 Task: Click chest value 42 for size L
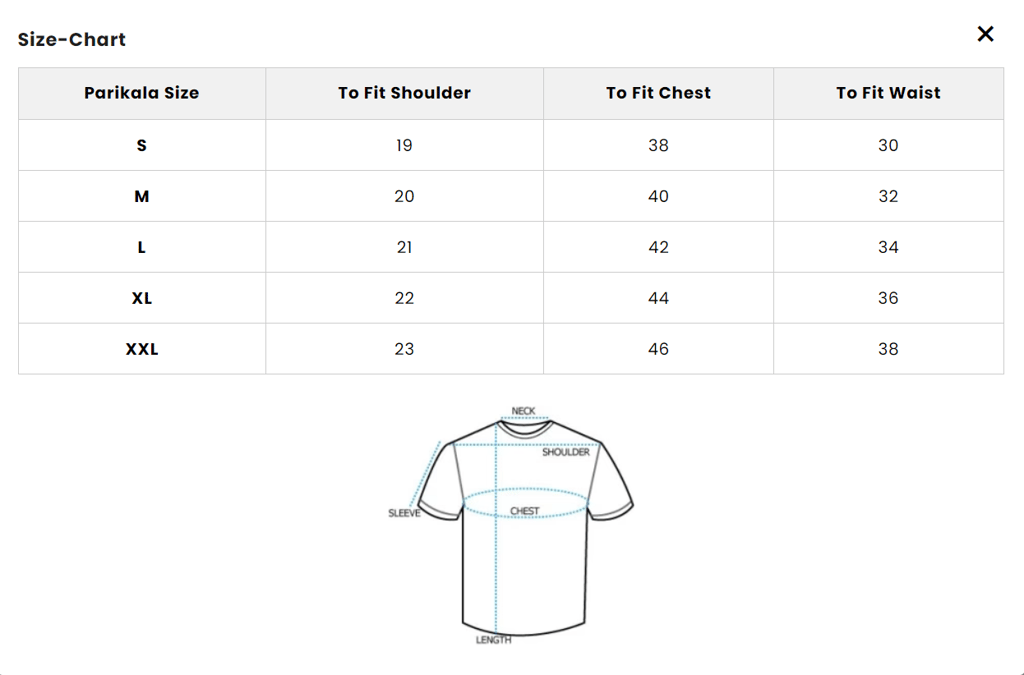[x=658, y=247]
